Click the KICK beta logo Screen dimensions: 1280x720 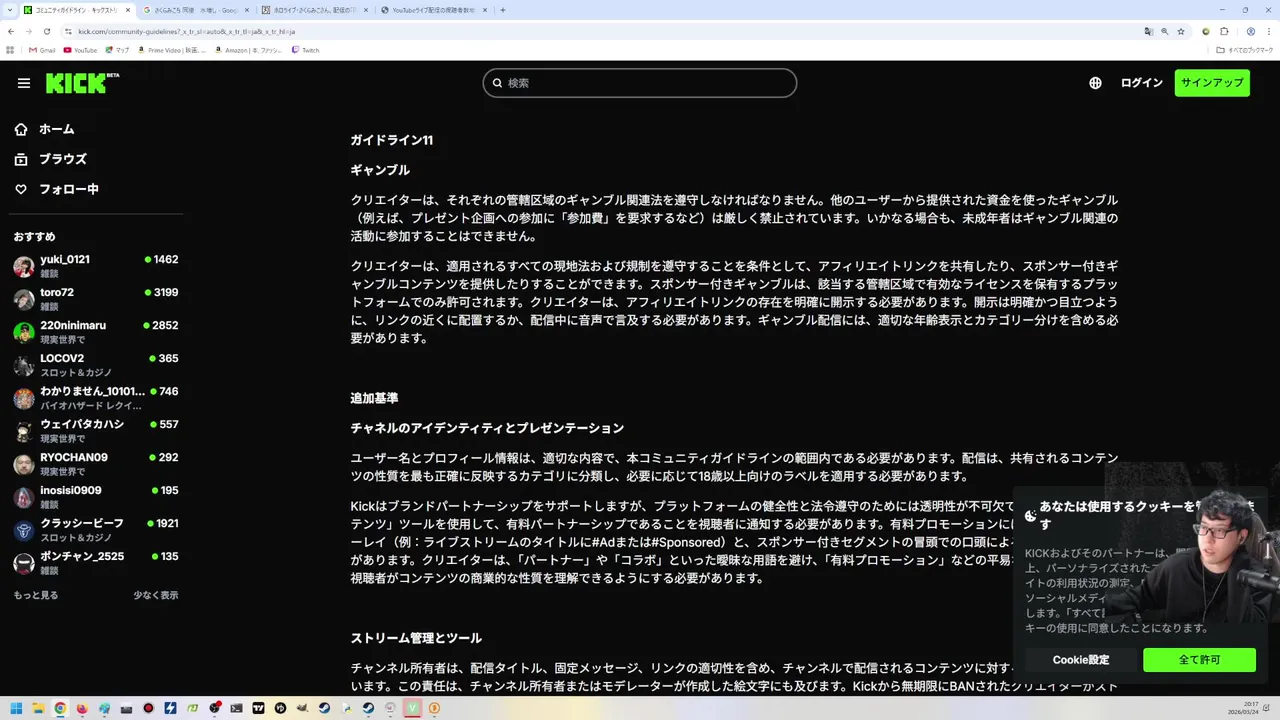pos(82,83)
